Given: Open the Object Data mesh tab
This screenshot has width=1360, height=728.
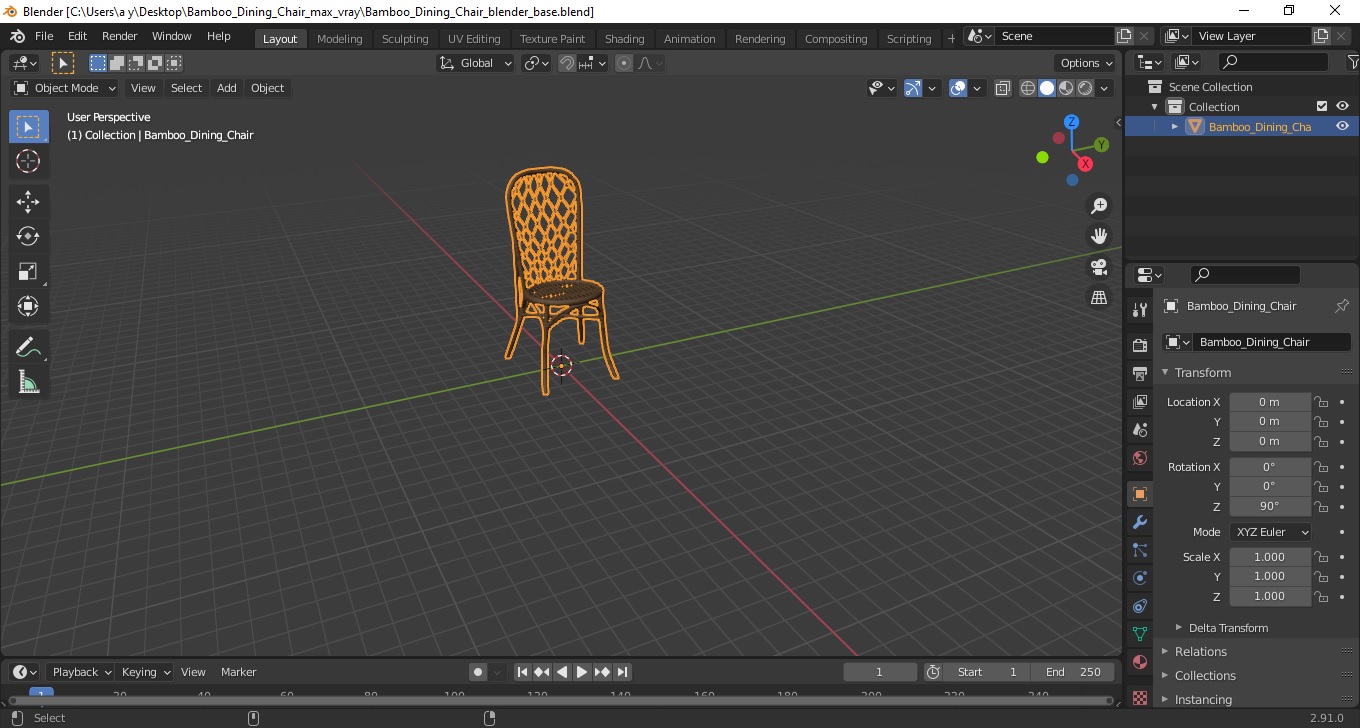Looking at the screenshot, I should click(1140, 634).
